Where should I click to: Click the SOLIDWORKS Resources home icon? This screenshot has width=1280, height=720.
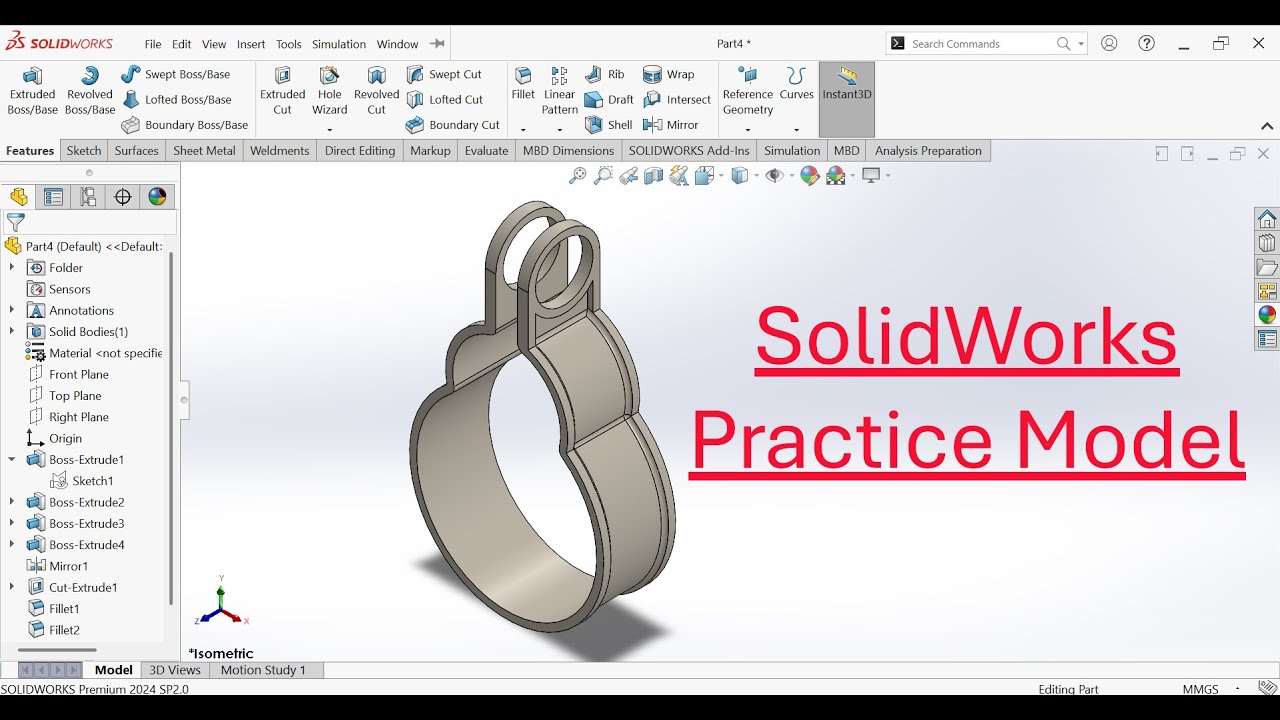click(1267, 219)
